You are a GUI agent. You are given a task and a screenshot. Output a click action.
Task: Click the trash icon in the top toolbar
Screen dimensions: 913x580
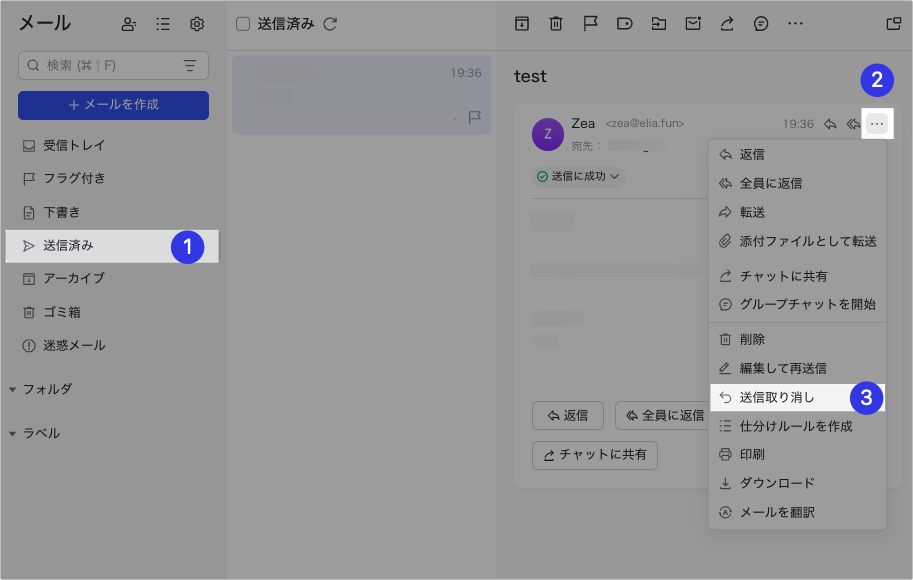556,24
